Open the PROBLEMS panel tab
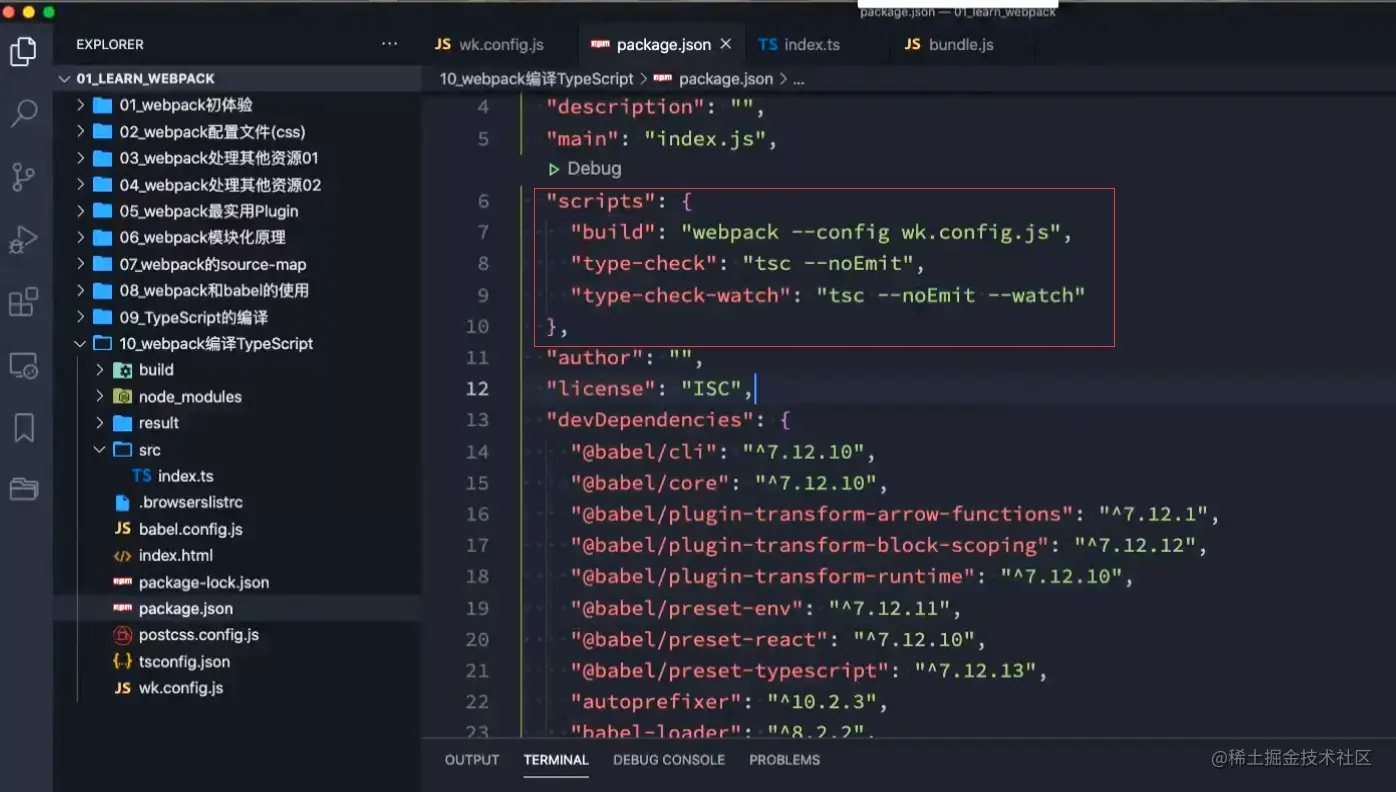 coord(785,760)
